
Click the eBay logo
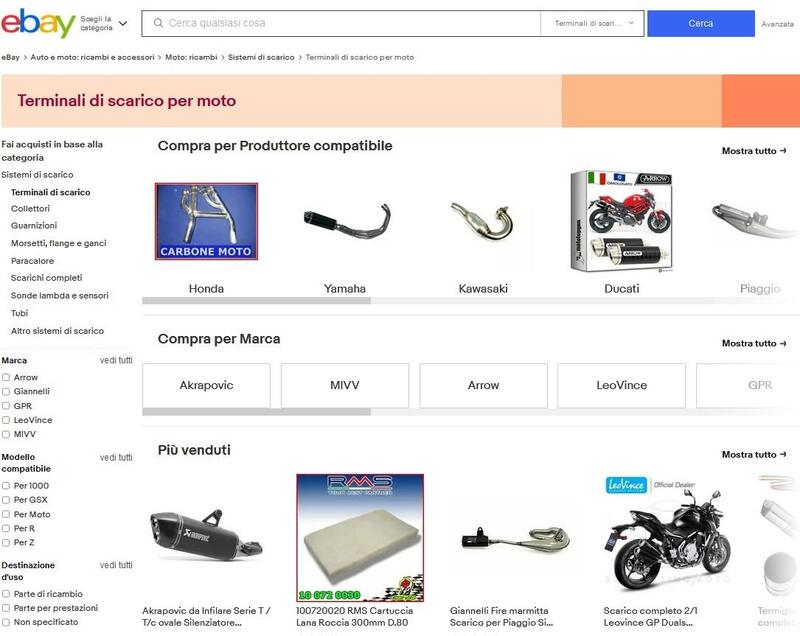38,23
